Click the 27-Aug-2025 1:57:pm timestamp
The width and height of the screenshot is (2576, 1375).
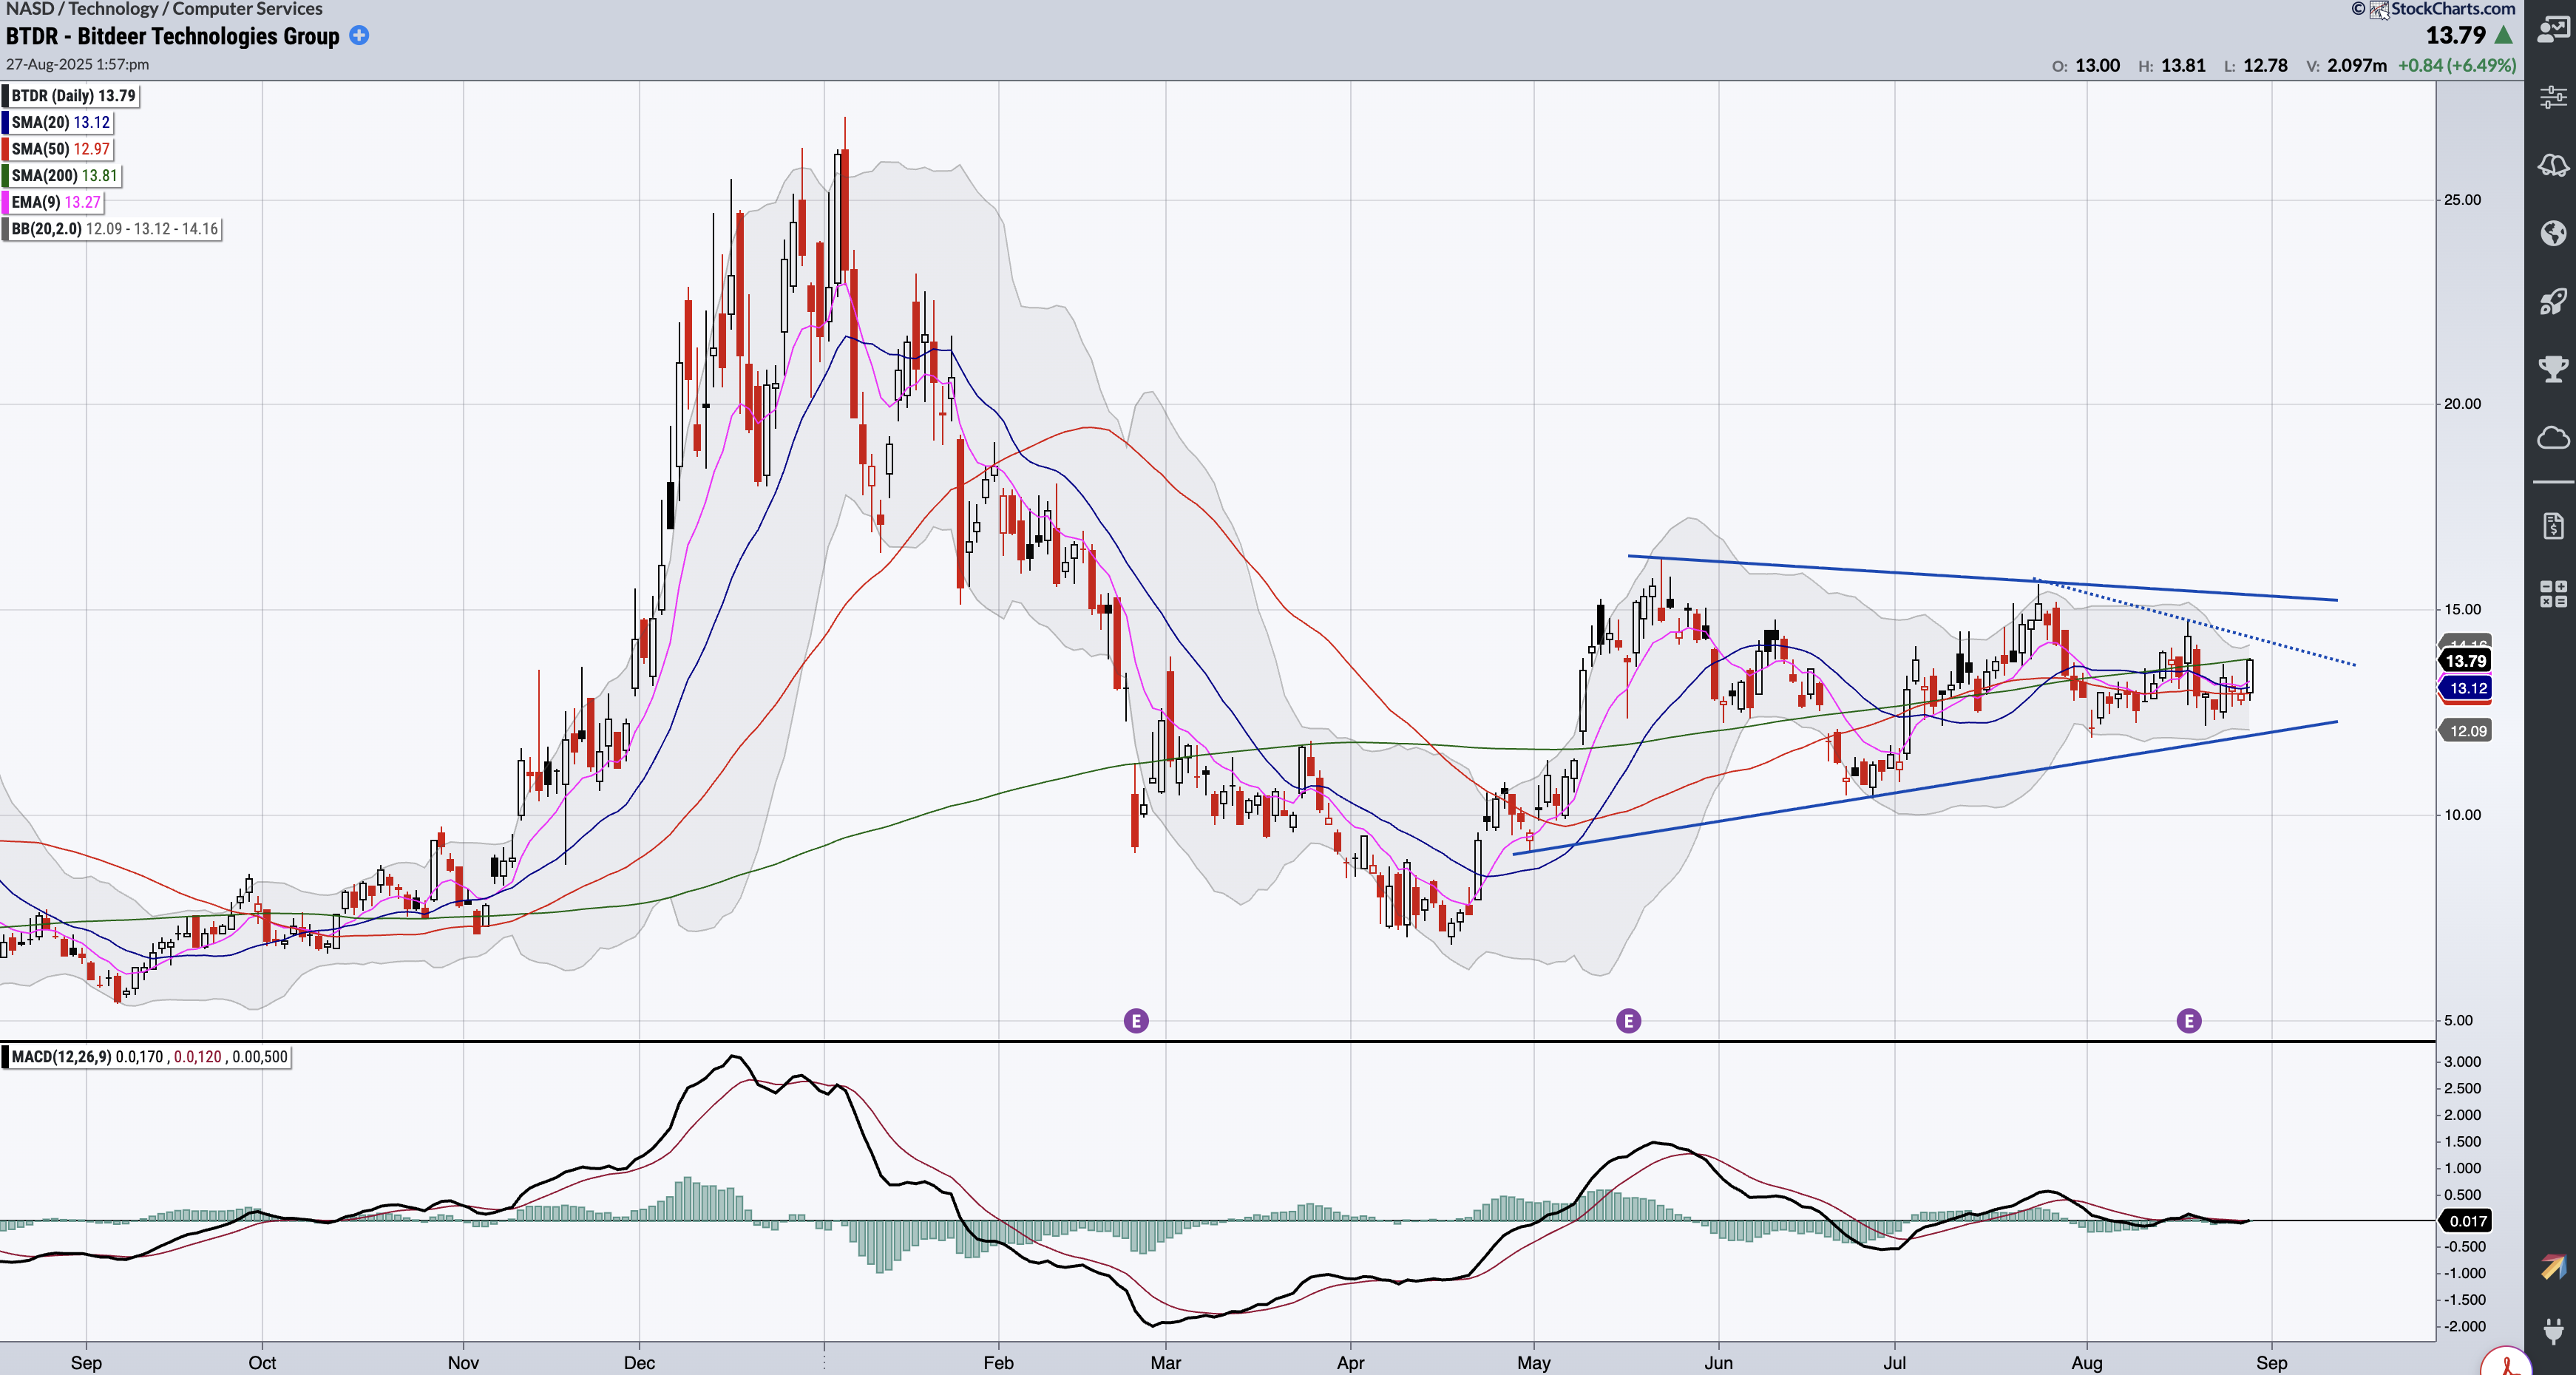coord(77,64)
